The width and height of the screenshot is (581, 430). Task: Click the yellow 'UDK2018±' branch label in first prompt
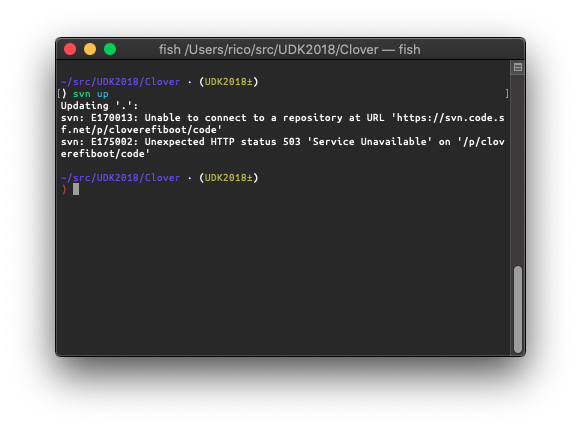(x=228, y=82)
